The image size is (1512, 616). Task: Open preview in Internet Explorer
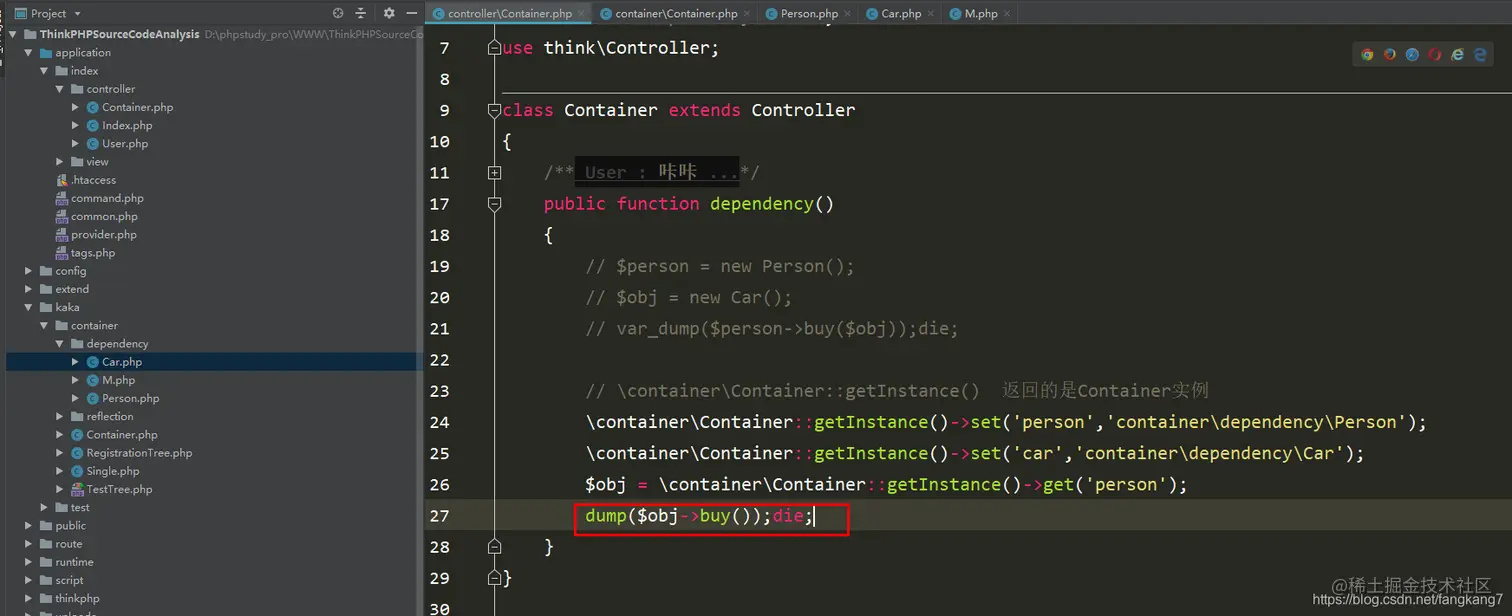[x=1457, y=55]
